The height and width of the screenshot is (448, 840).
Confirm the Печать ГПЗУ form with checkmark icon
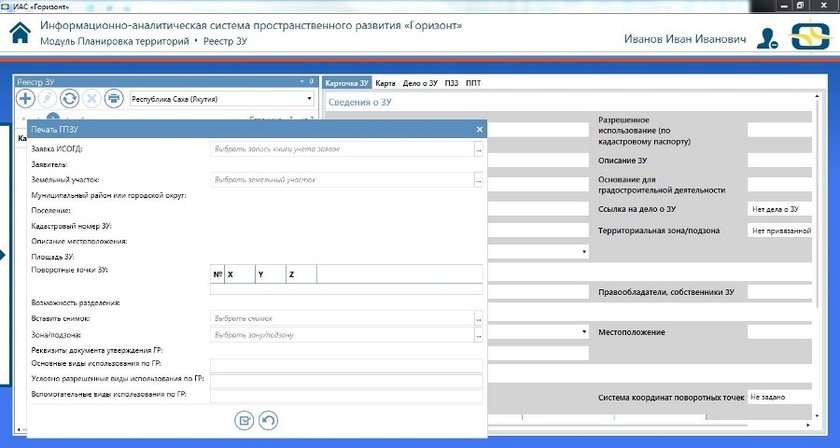click(x=244, y=421)
